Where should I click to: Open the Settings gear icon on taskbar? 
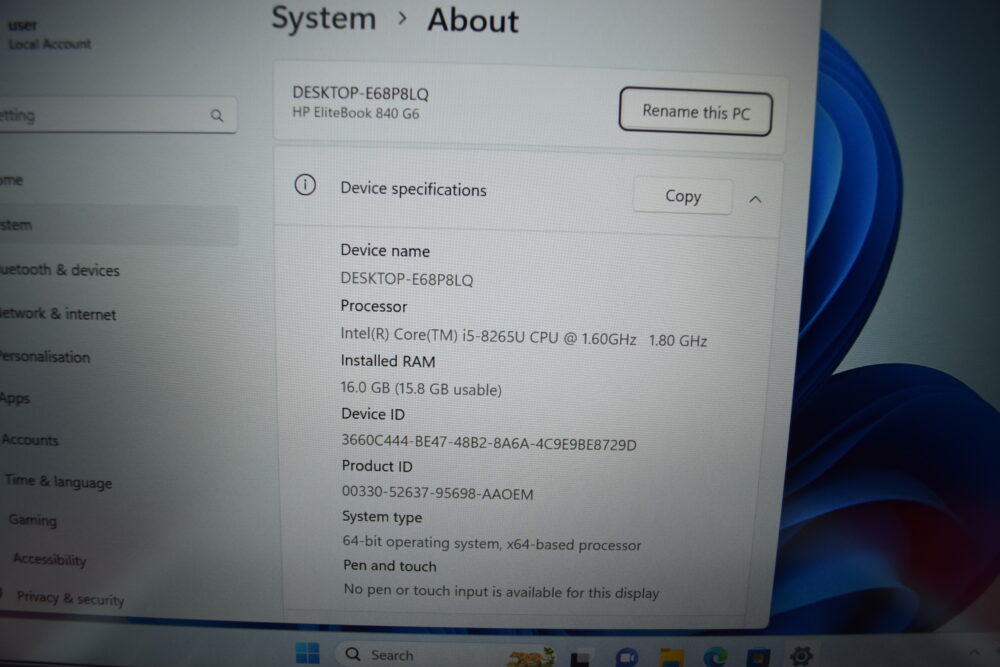click(x=801, y=655)
